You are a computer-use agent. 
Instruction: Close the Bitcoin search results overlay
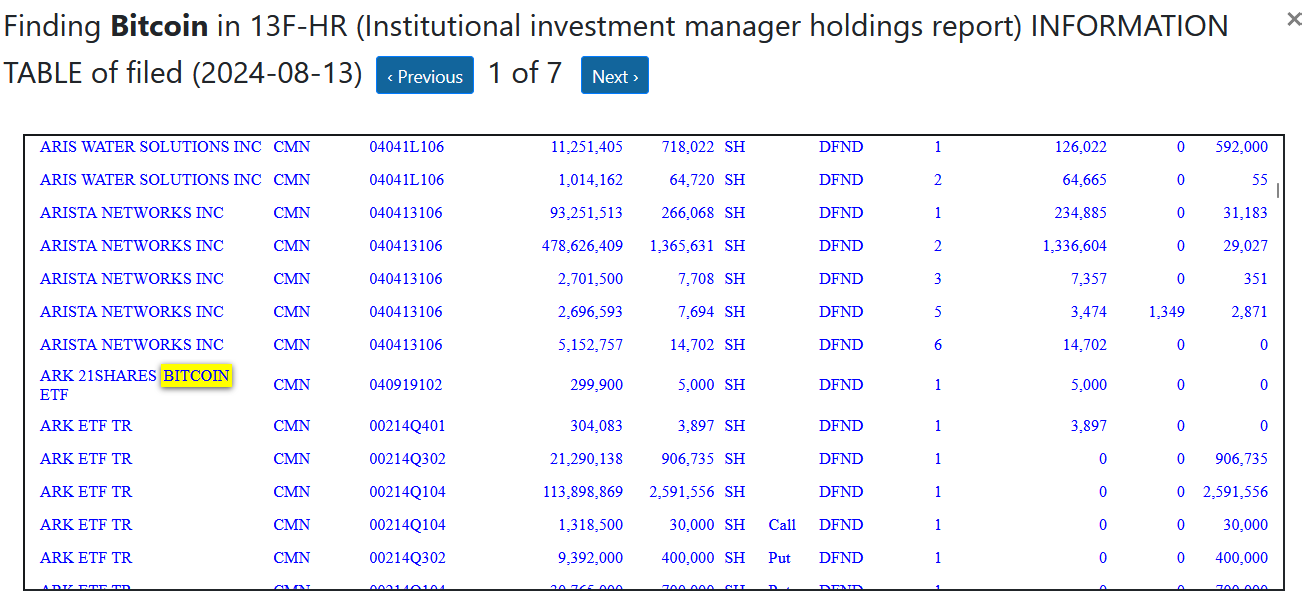pos(1293,18)
